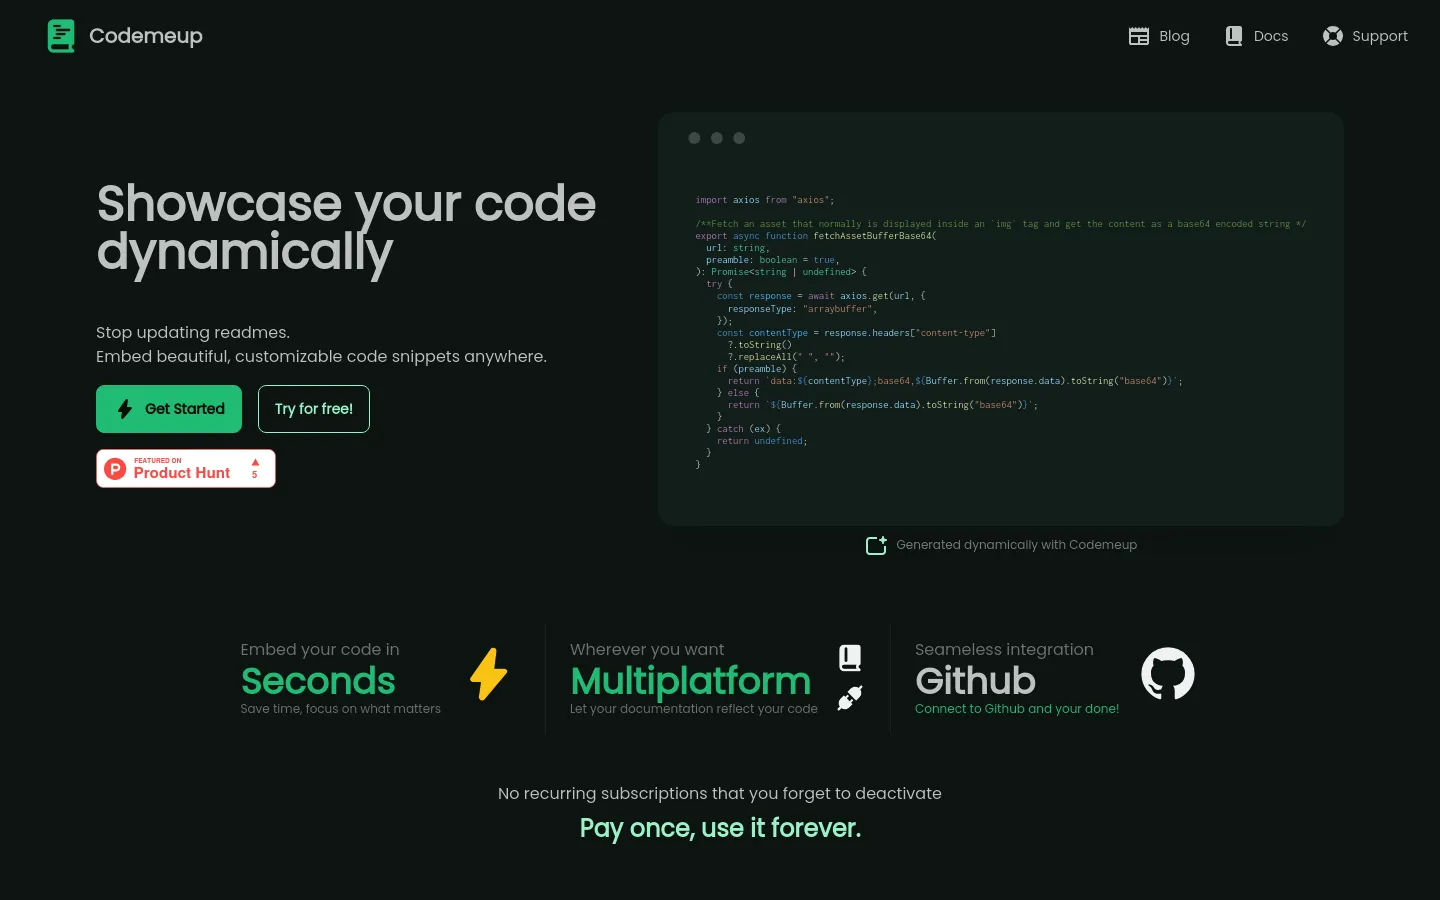The height and width of the screenshot is (900, 1440).
Task: Click the Blog newspaper icon
Action: coord(1139,36)
